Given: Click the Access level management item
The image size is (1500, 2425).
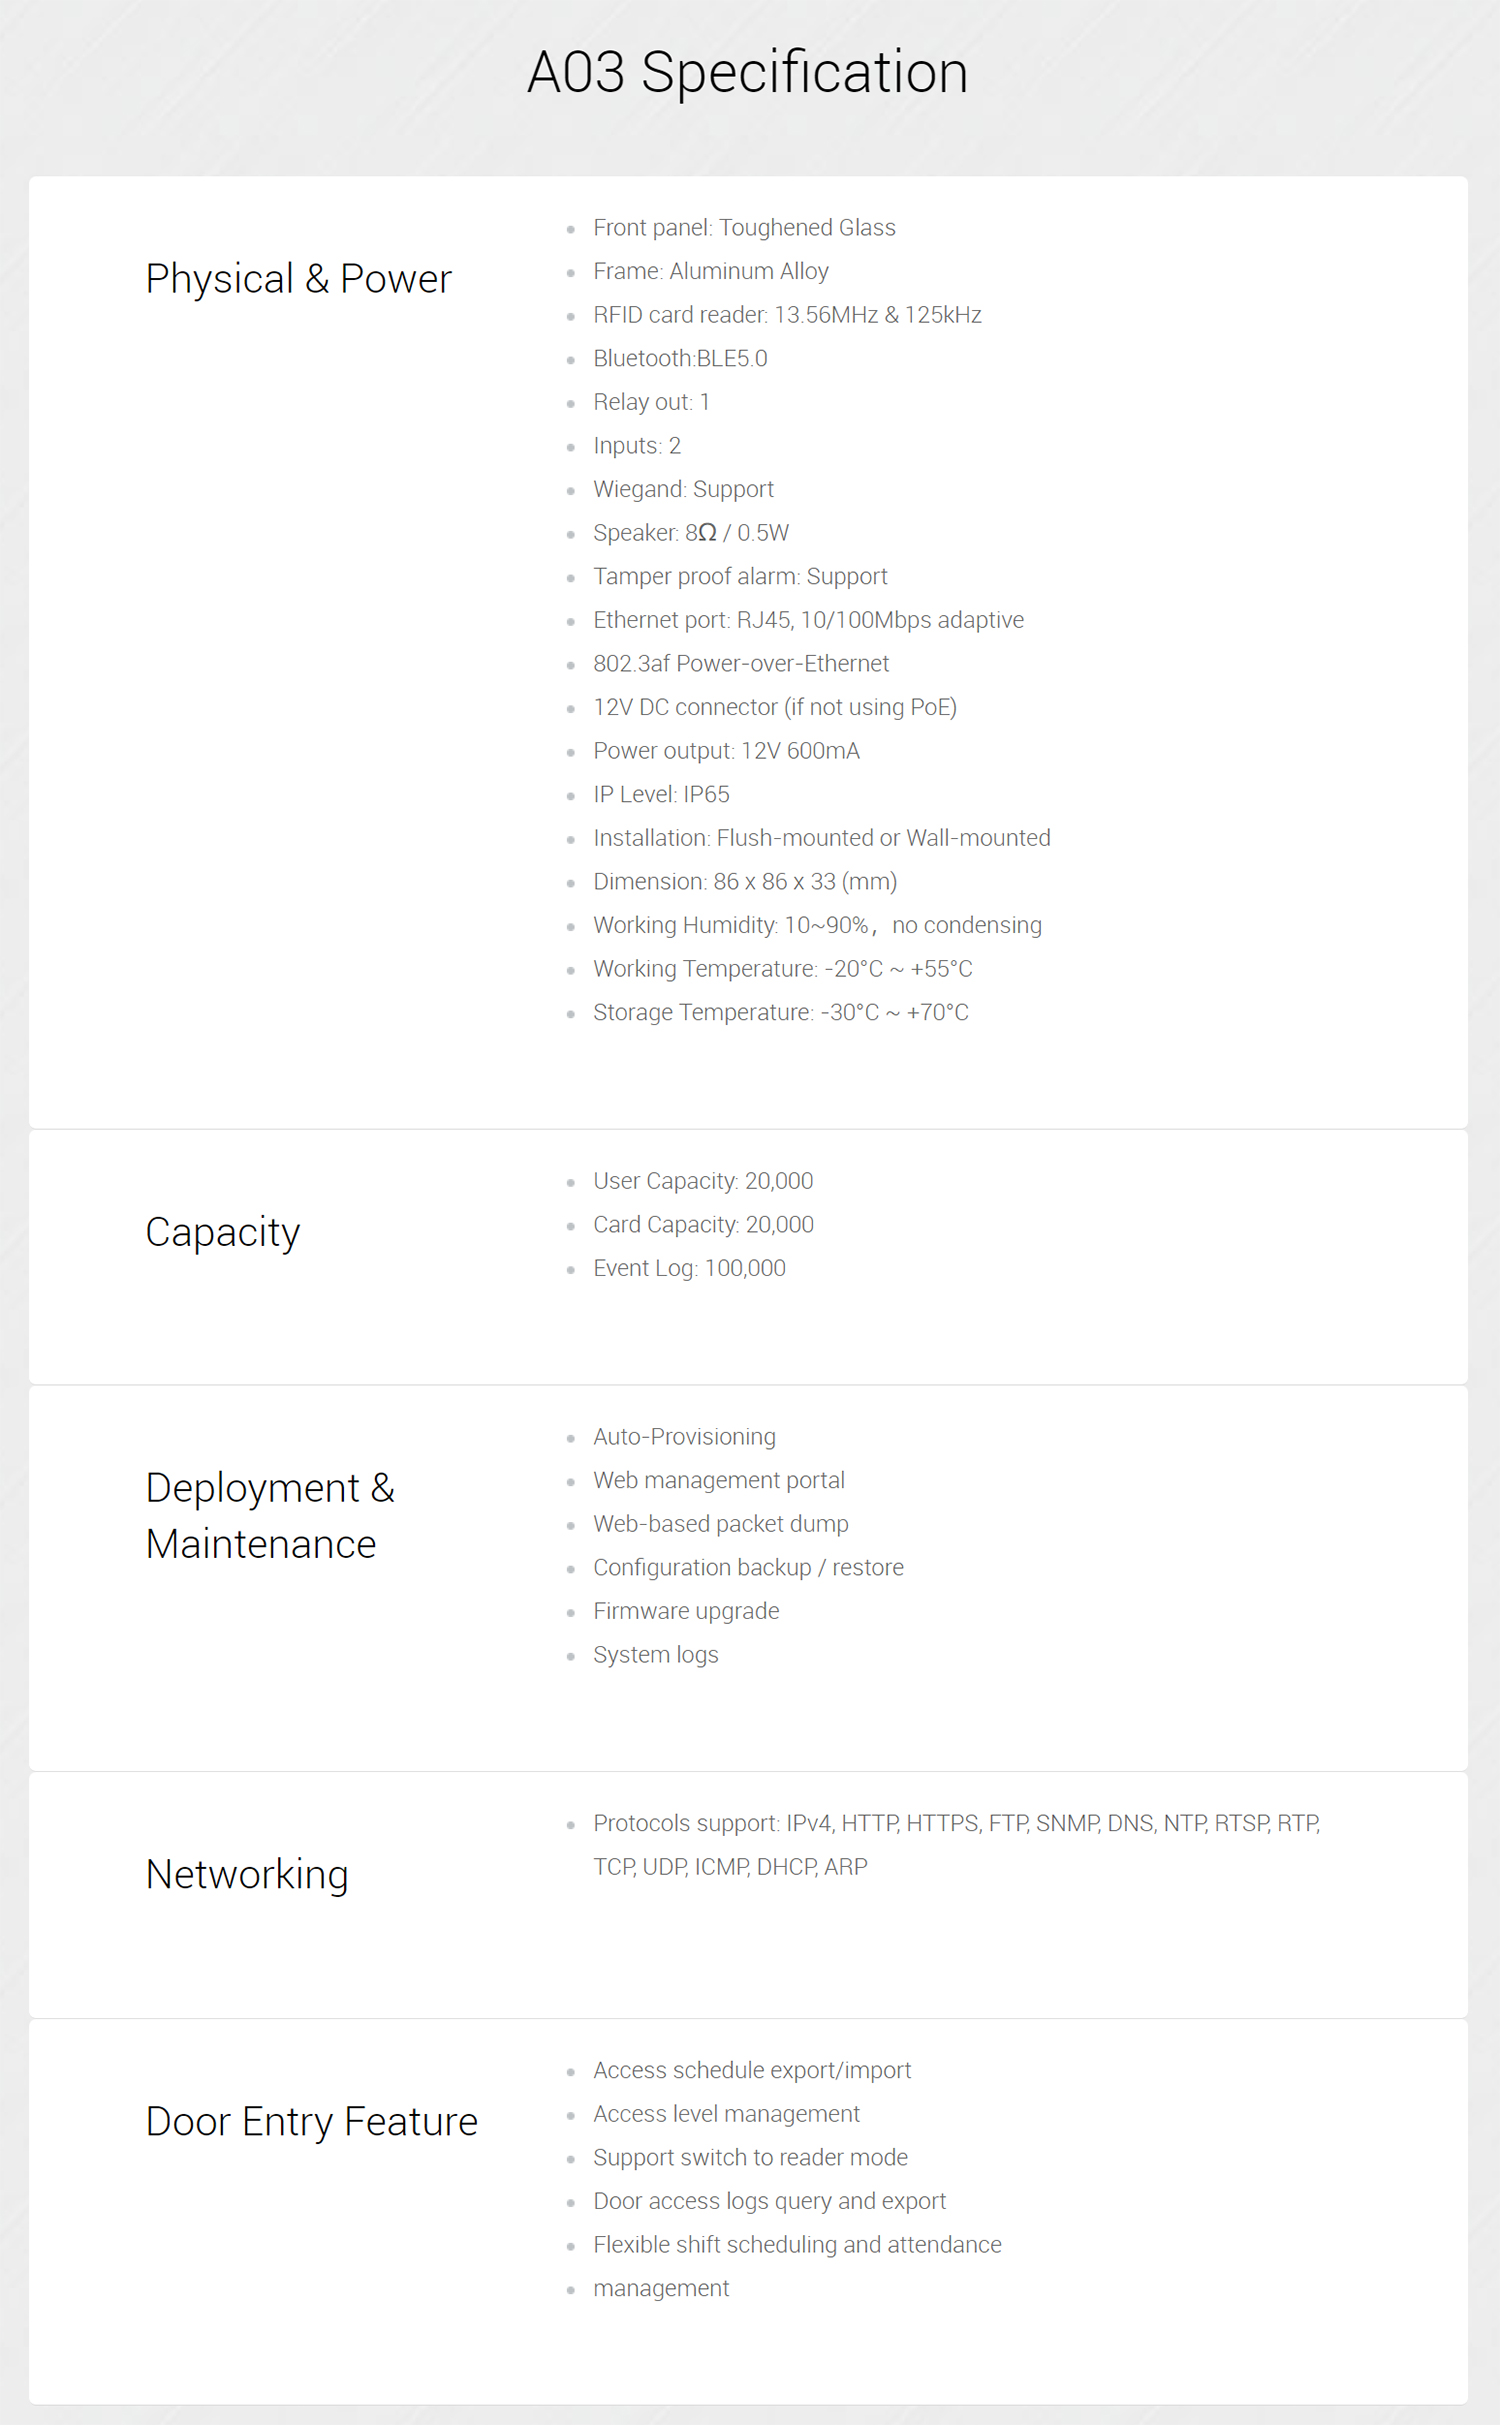Looking at the screenshot, I should (x=726, y=2114).
